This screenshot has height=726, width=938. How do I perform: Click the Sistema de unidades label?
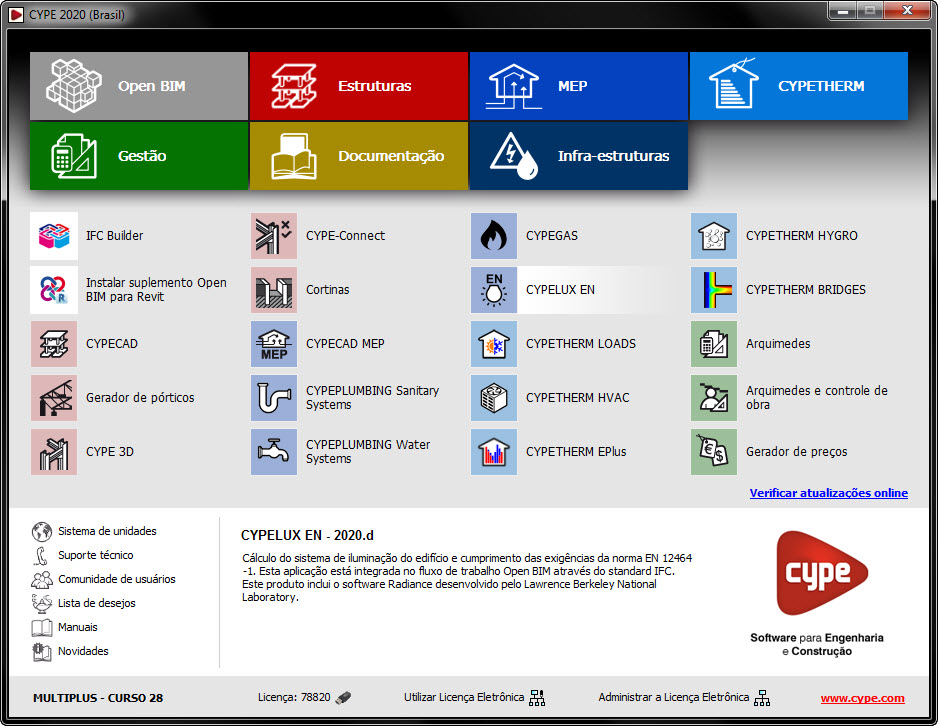click(107, 531)
